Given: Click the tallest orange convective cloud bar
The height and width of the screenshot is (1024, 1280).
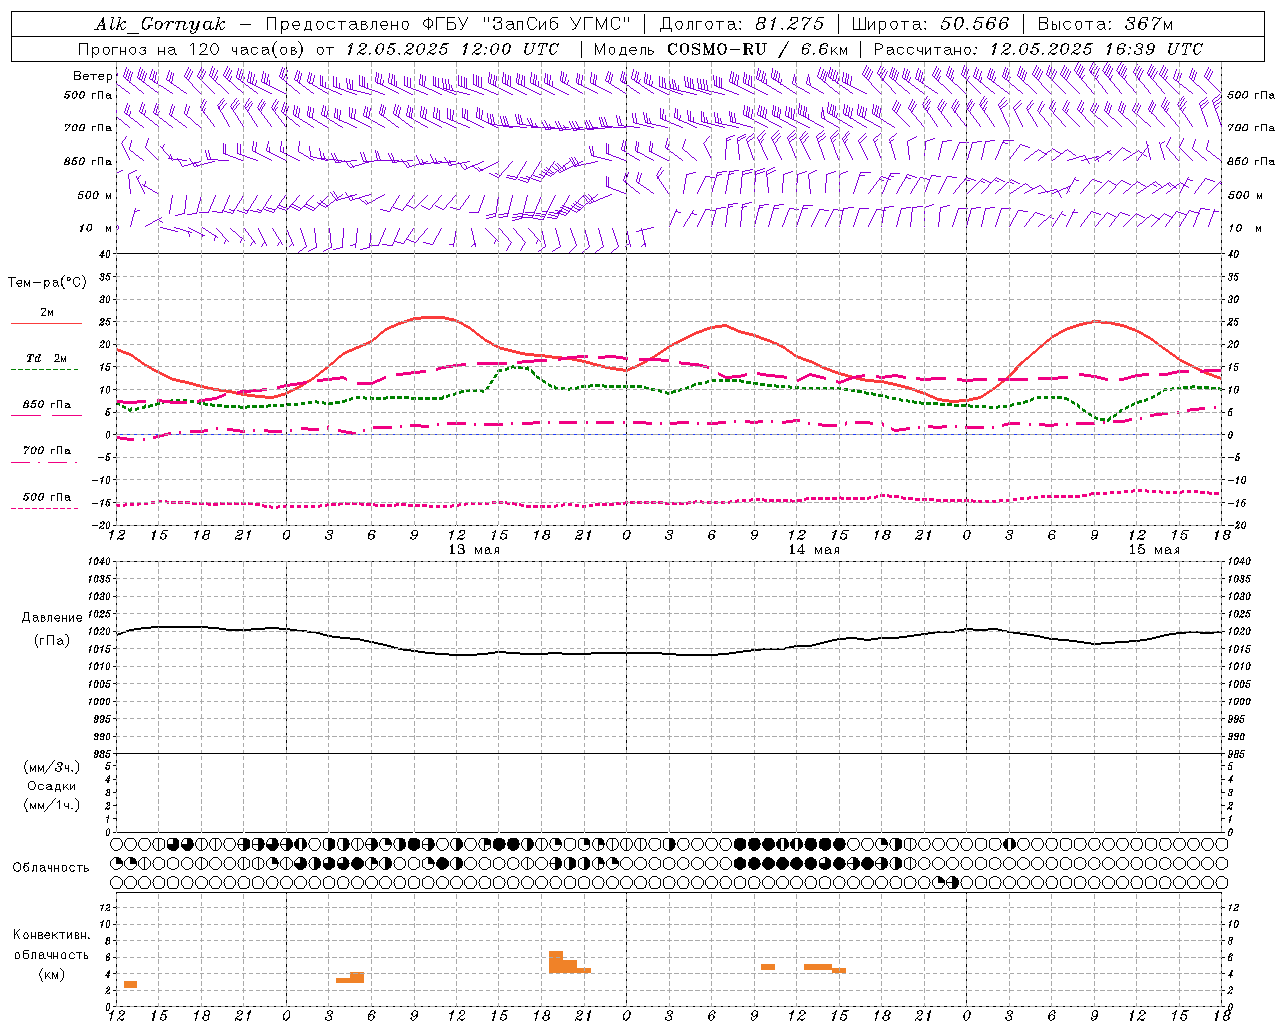Looking at the screenshot, I should 556,962.
